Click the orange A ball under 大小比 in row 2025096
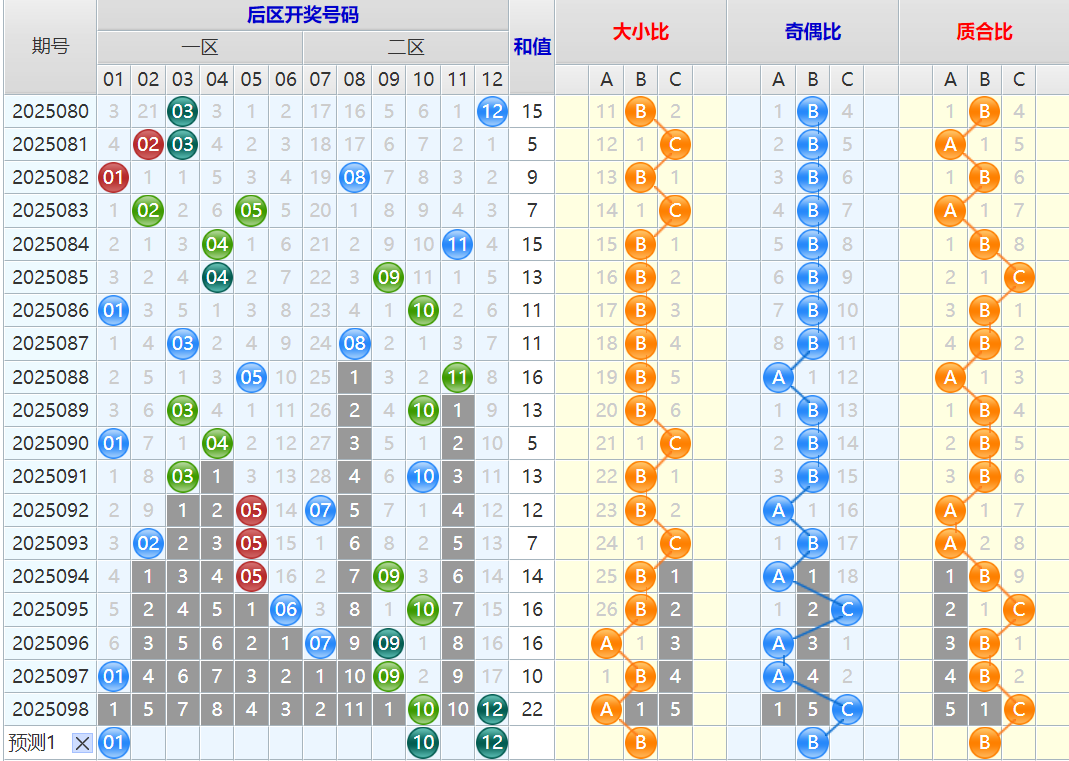The height and width of the screenshot is (761, 1069). tap(606, 643)
